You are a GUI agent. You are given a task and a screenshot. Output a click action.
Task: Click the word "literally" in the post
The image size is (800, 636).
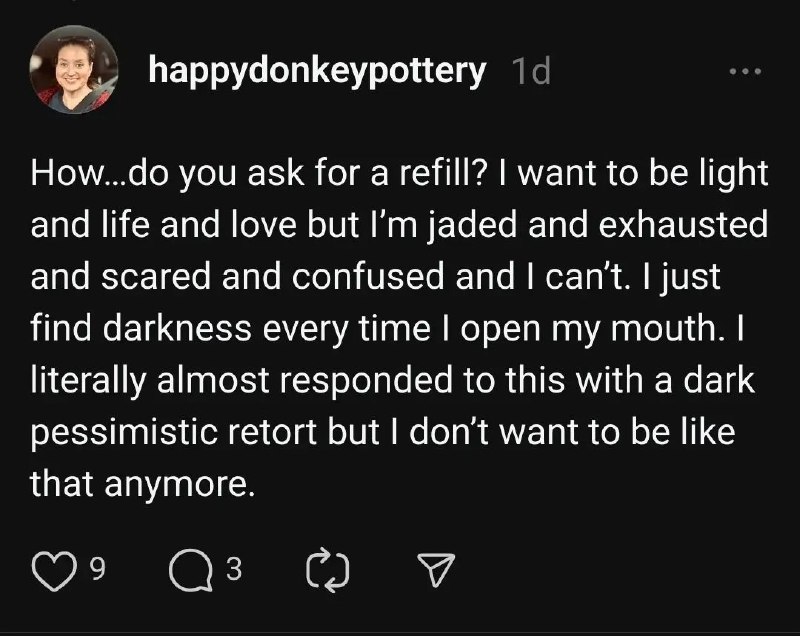[88, 380]
